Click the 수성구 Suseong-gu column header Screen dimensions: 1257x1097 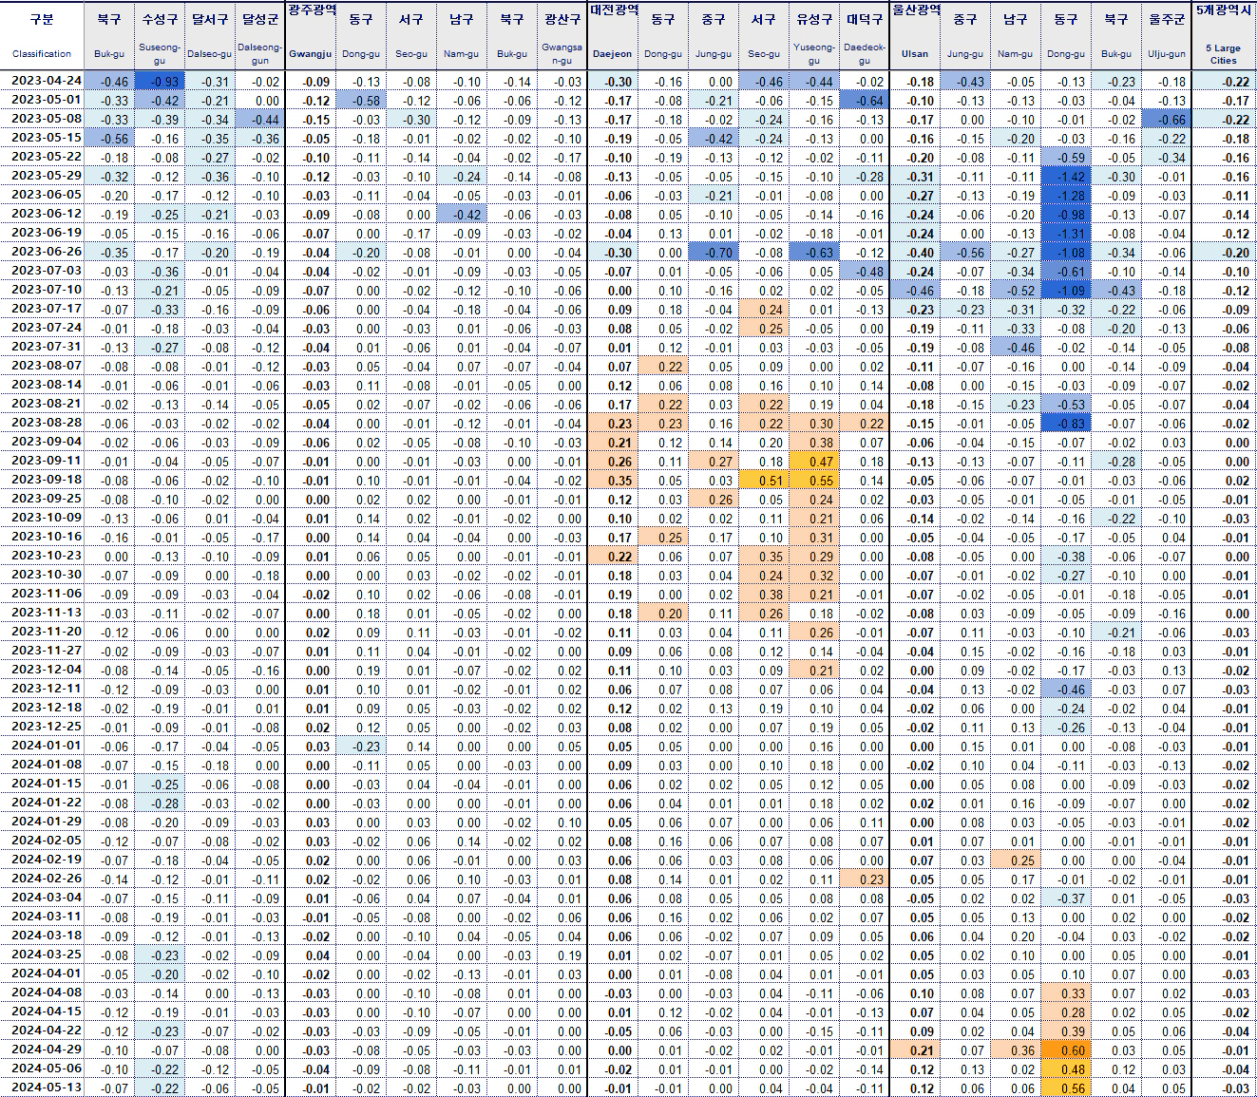[x=159, y=36]
